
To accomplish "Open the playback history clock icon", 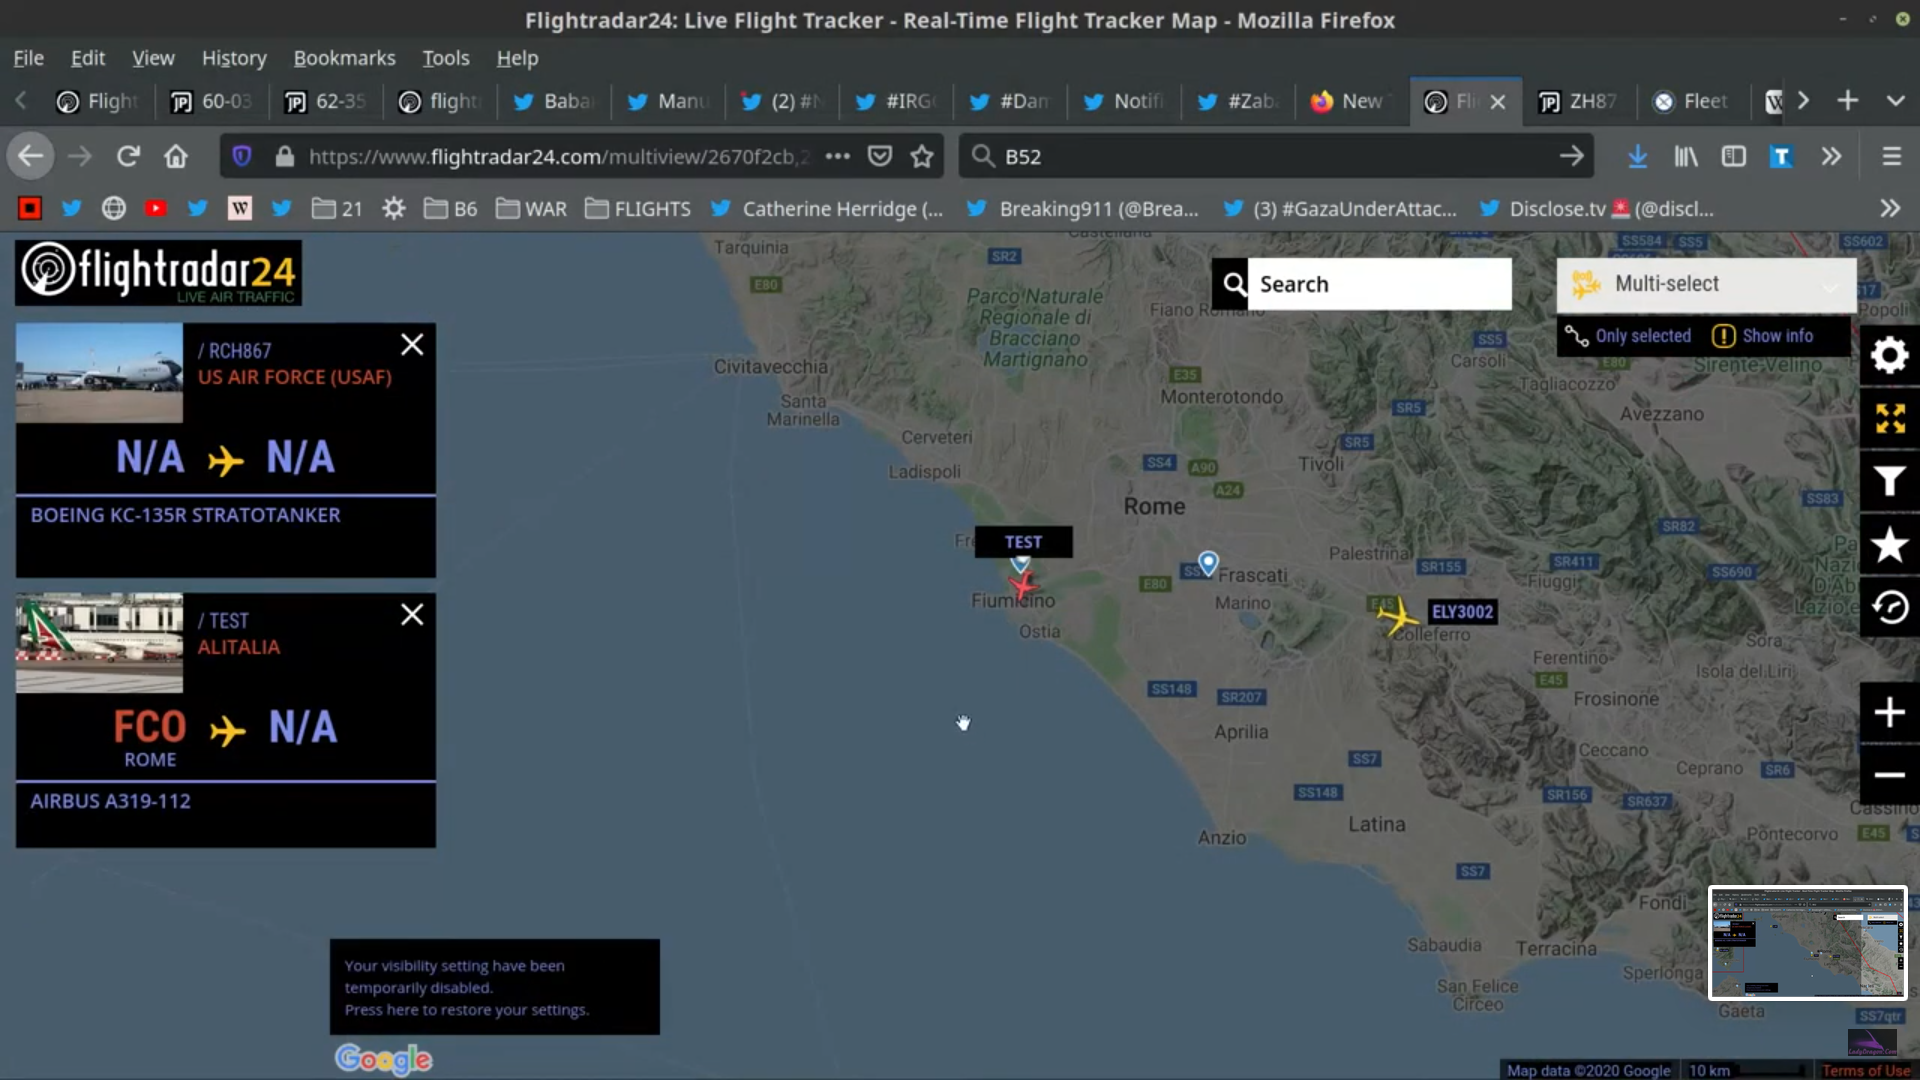I will tap(1889, 607).
